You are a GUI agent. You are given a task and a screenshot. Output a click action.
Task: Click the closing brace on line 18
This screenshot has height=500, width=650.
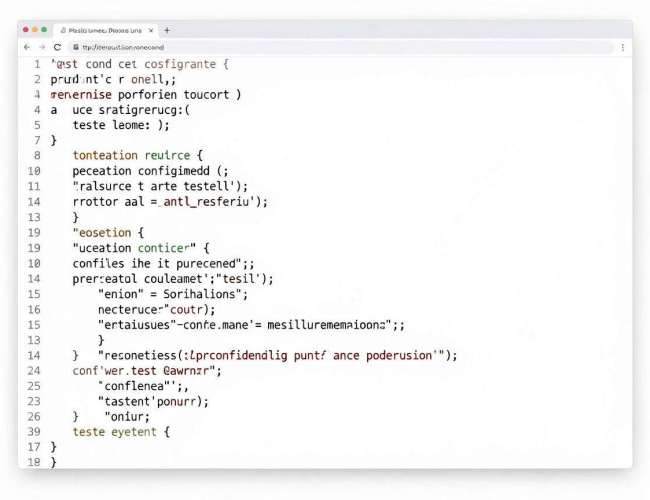coord(53,462)
